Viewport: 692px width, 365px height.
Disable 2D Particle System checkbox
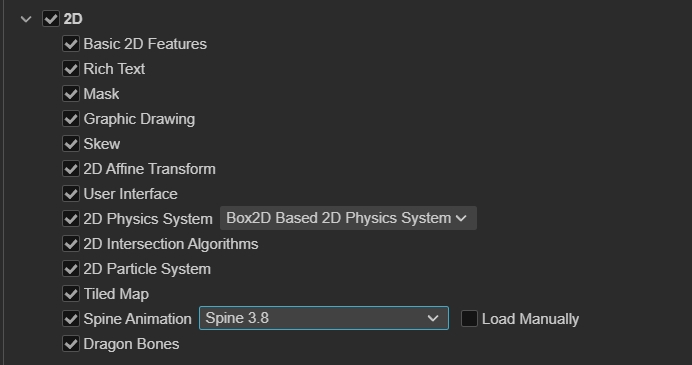pyautogui.click(x=71, y=269)
